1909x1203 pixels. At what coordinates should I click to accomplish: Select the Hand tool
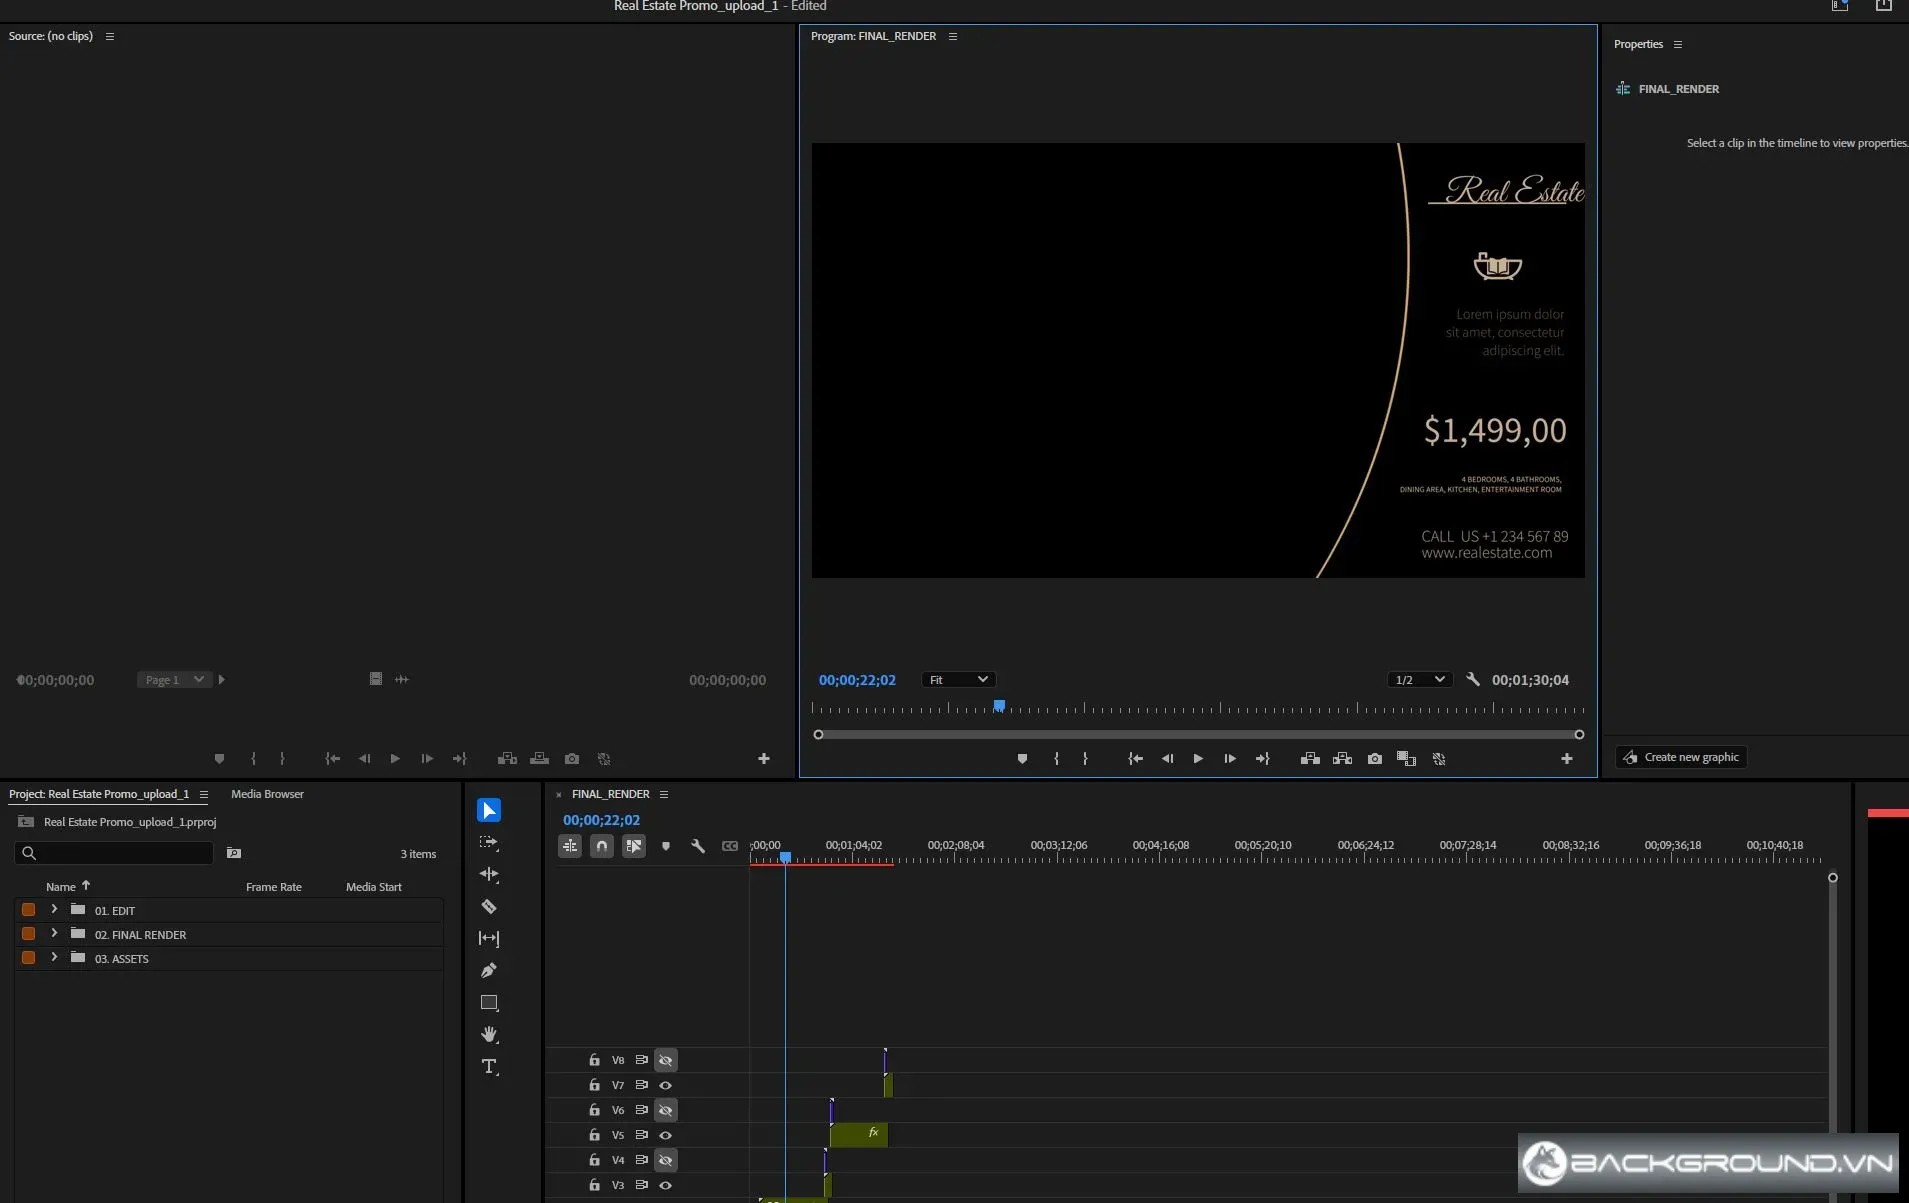pyautogui.click(x=489, y=1034)
